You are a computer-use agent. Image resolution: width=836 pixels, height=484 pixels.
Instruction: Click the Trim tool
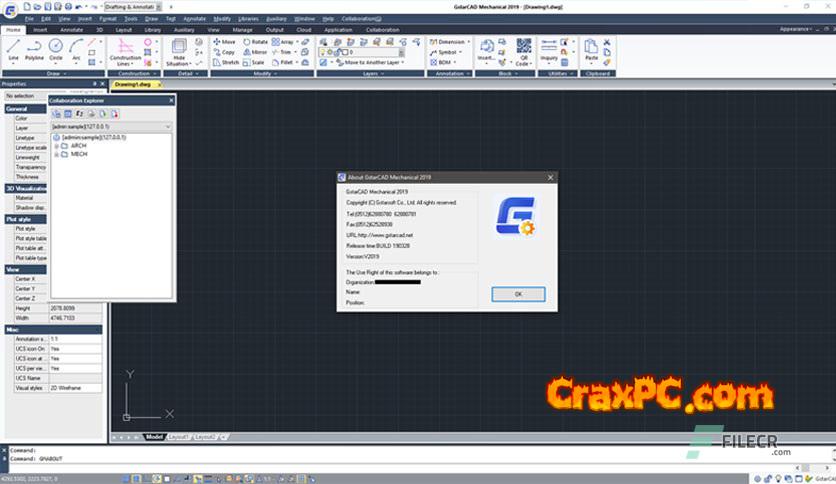(x=282, y=52)
